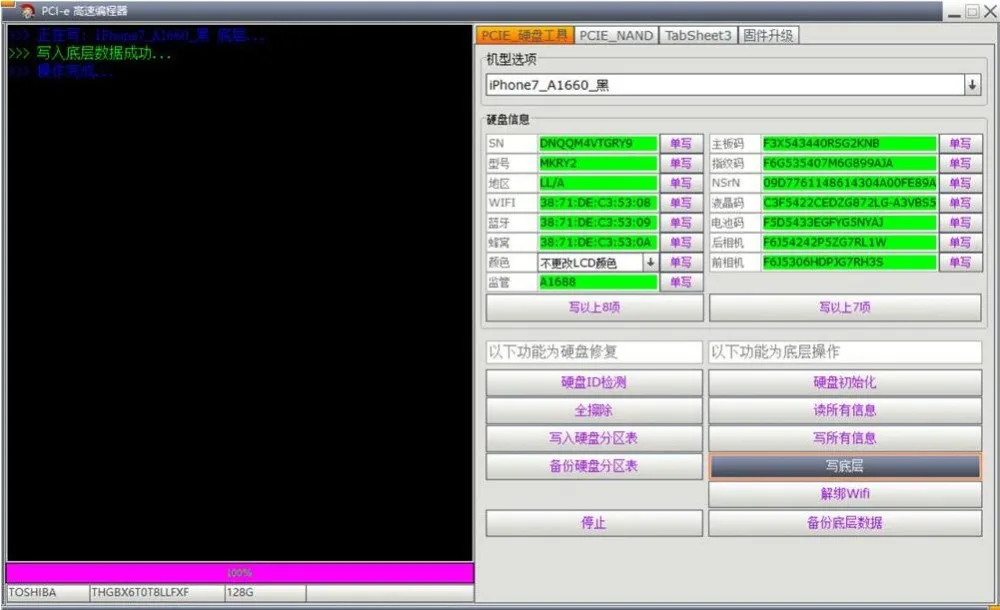Click 蓝牙 address field ending 53:09
Screen dimensions: 1000x610
[x=598, y=223]
